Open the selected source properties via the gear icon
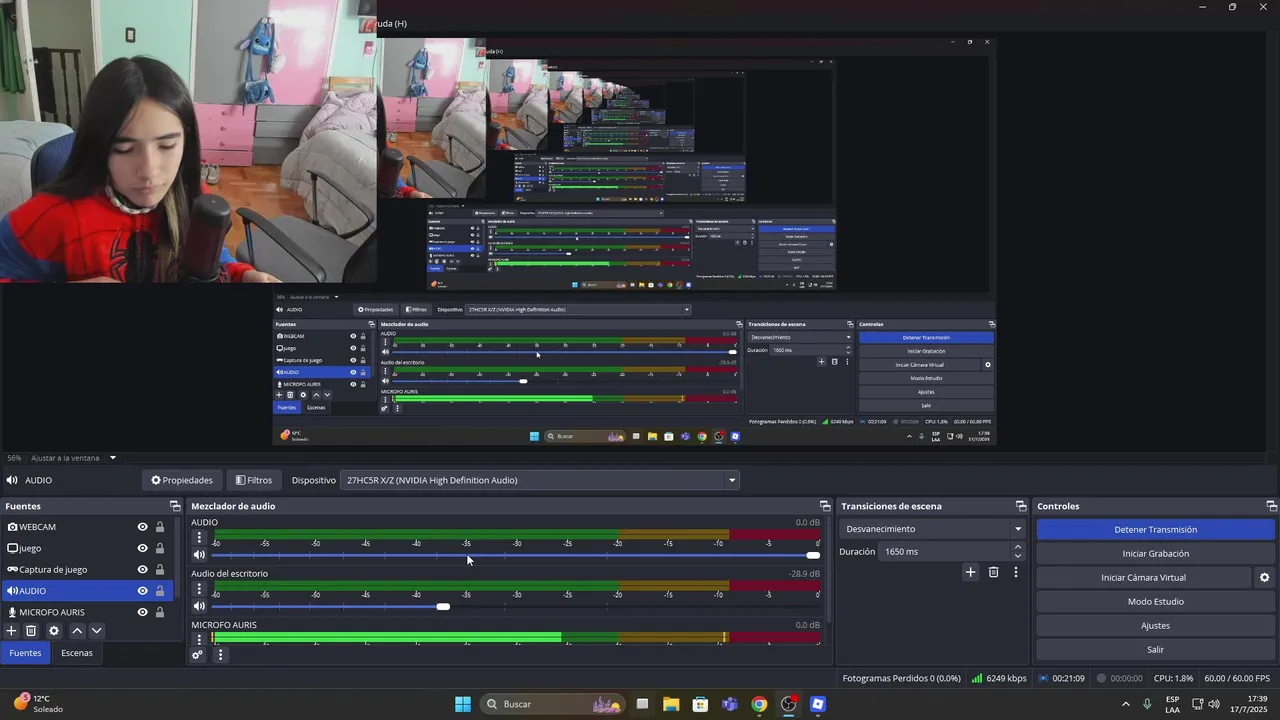 [54, 631]
